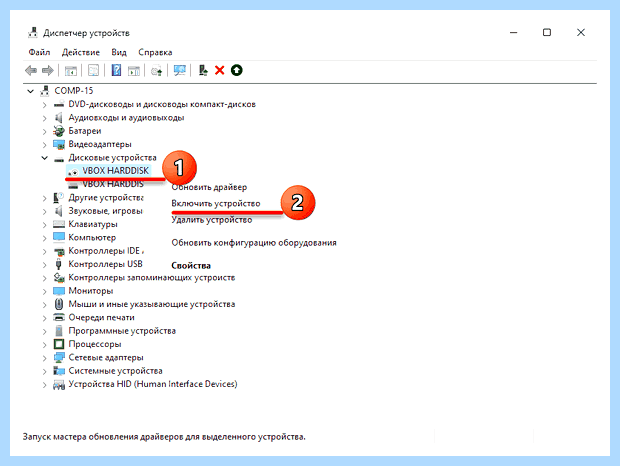This screenshot has height=466, width=620.
Task: Choose Свойства in context menu
Action: point(191,266)
